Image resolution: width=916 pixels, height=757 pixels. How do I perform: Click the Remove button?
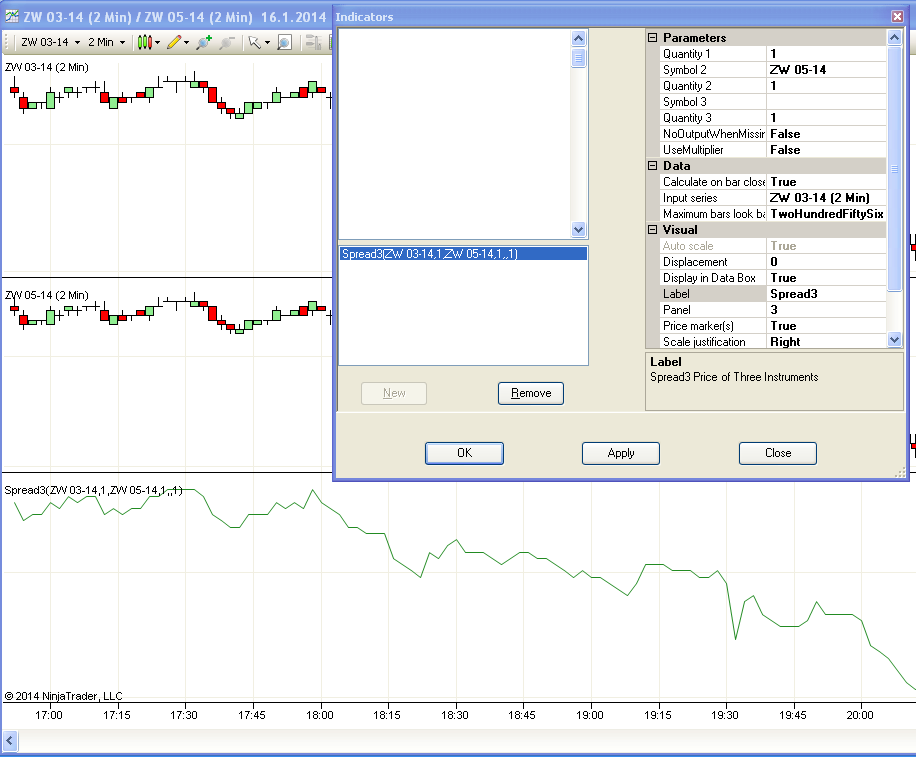click(x=530, y=393)
